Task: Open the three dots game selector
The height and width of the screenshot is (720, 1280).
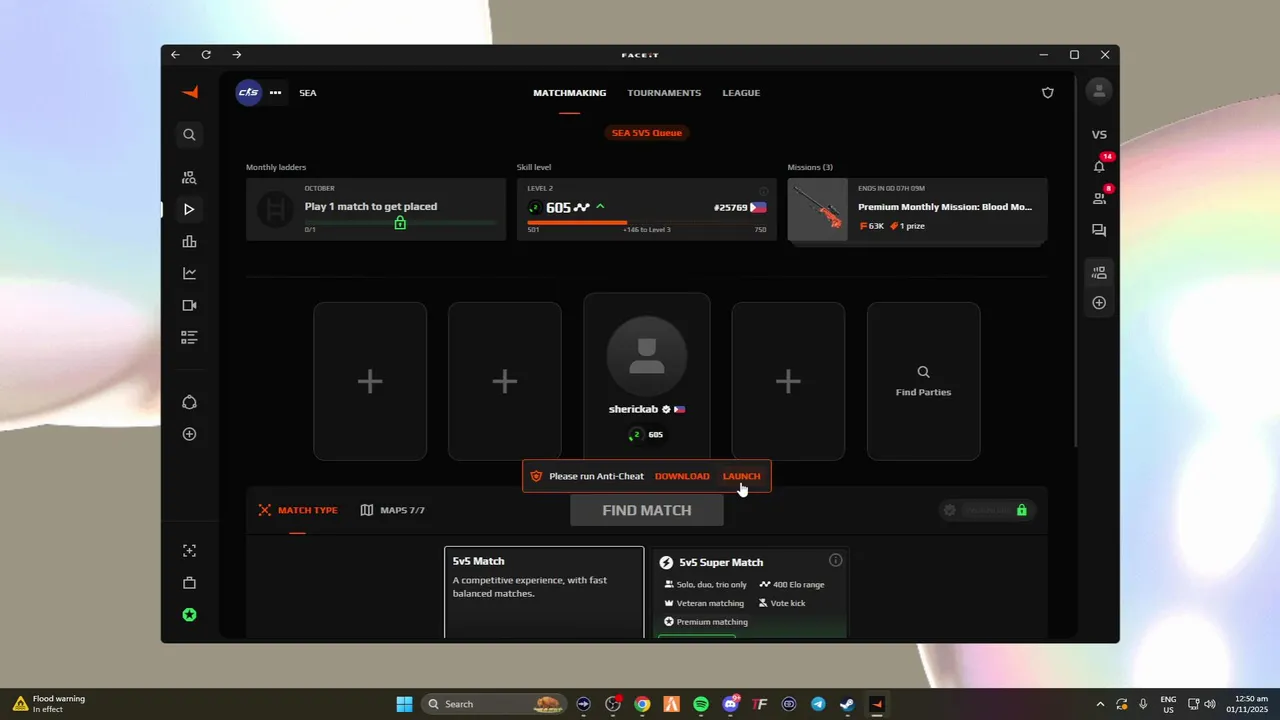Action: point(275,92)
